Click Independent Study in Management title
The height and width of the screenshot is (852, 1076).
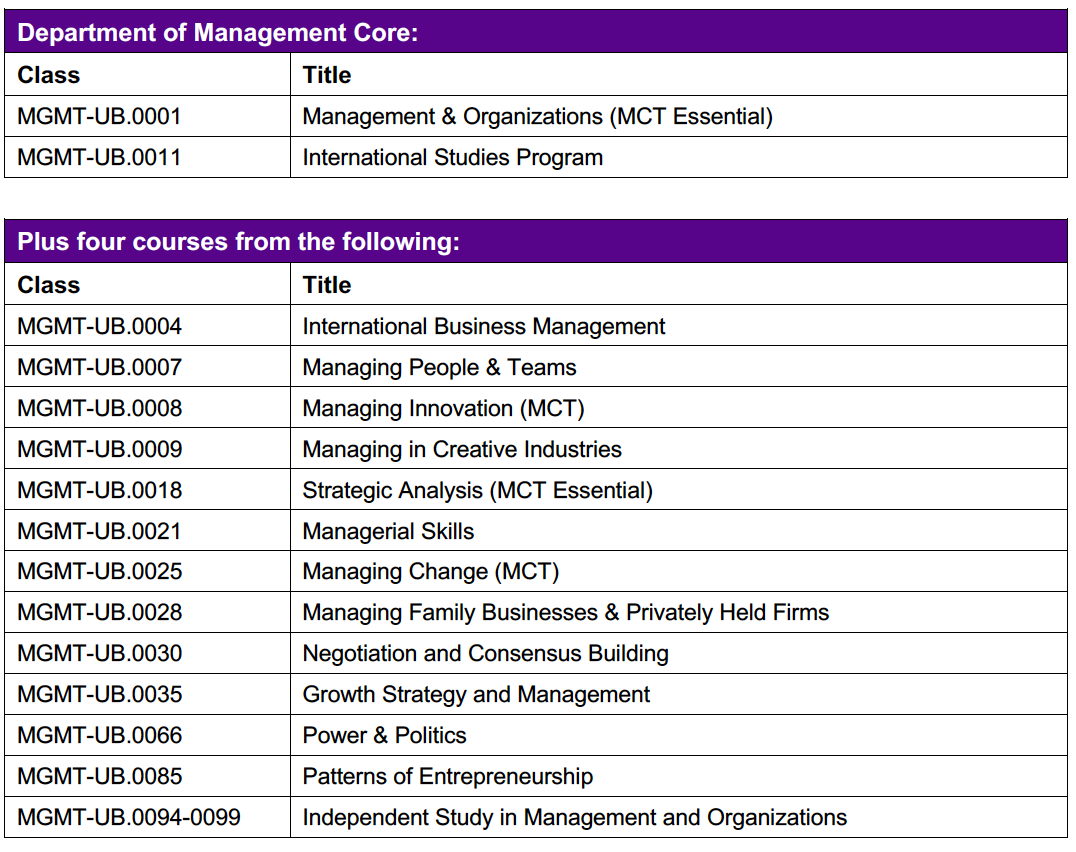click(x=574, y=818)
